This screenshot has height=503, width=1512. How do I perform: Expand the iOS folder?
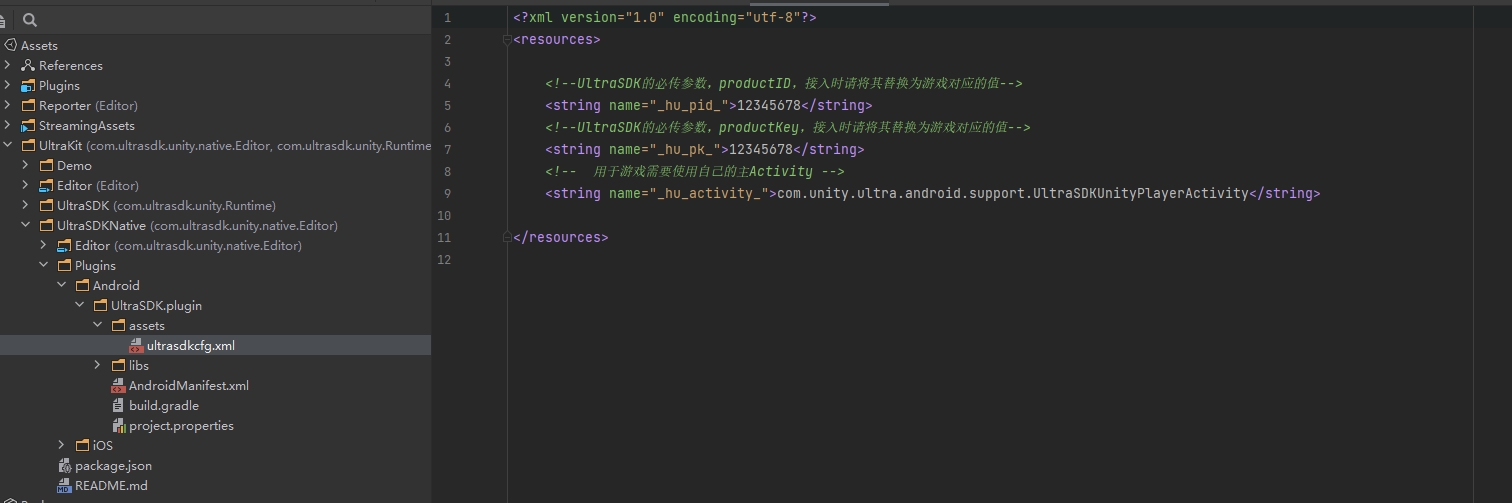[x=62, y=445]
